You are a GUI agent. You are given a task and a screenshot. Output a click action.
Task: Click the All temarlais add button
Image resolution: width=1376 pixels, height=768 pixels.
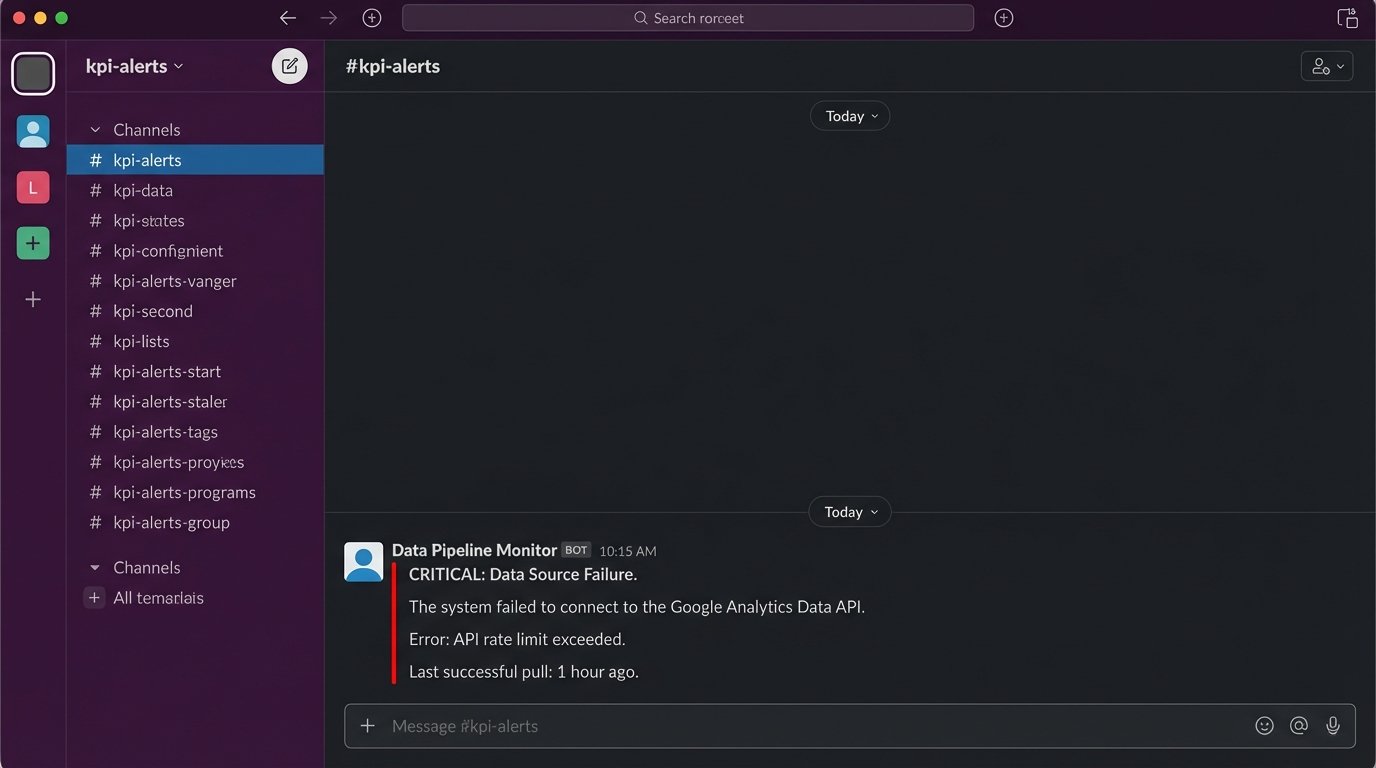click(x=95, y=598)
